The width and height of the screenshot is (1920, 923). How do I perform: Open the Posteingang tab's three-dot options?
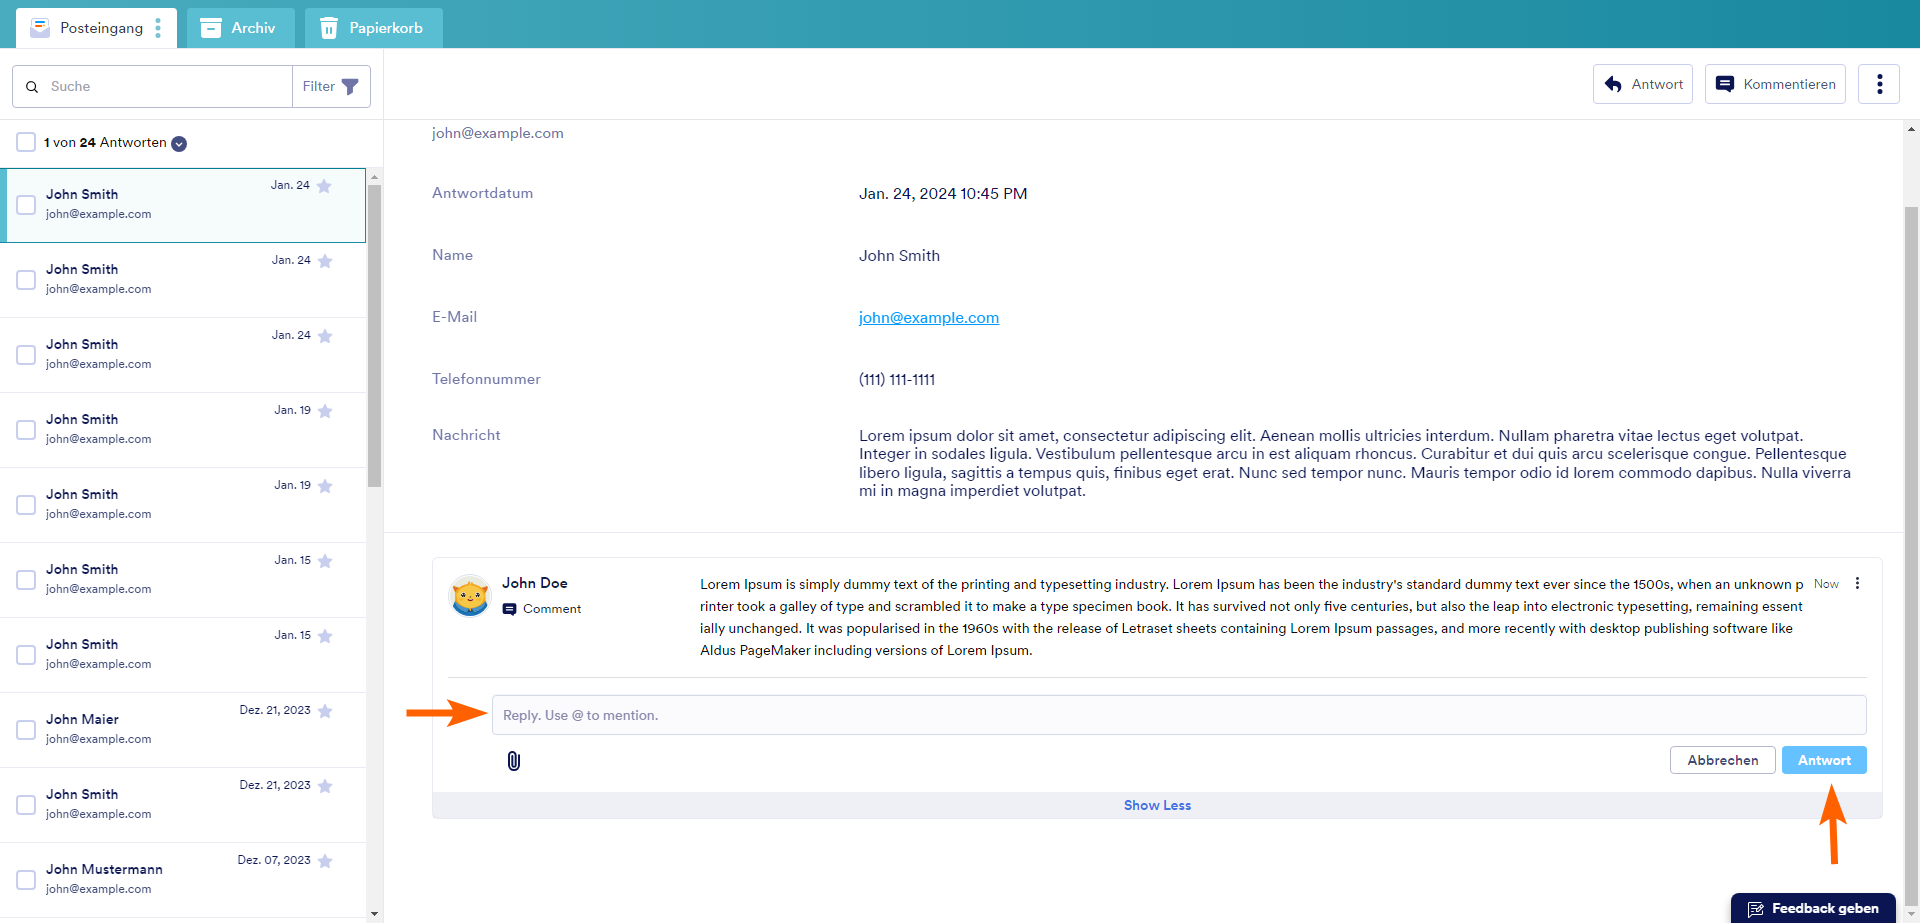[x=158, y=28]
